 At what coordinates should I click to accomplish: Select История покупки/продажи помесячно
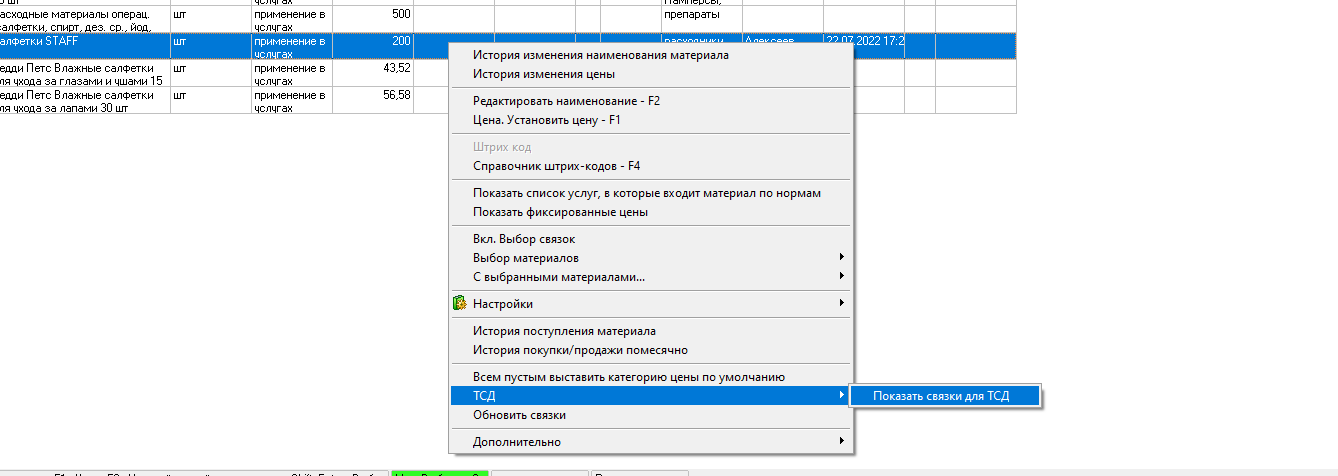tap(580, 350)
